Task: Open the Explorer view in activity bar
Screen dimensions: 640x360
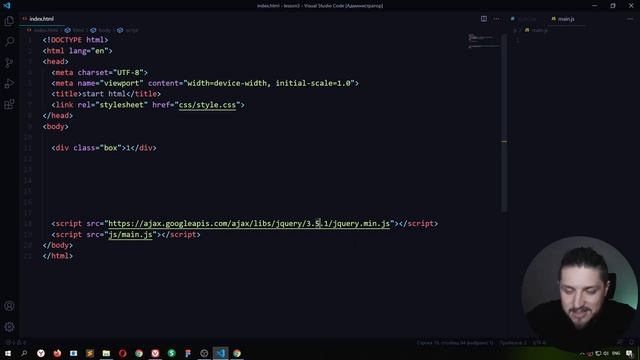Action: (x=9, y=21)
